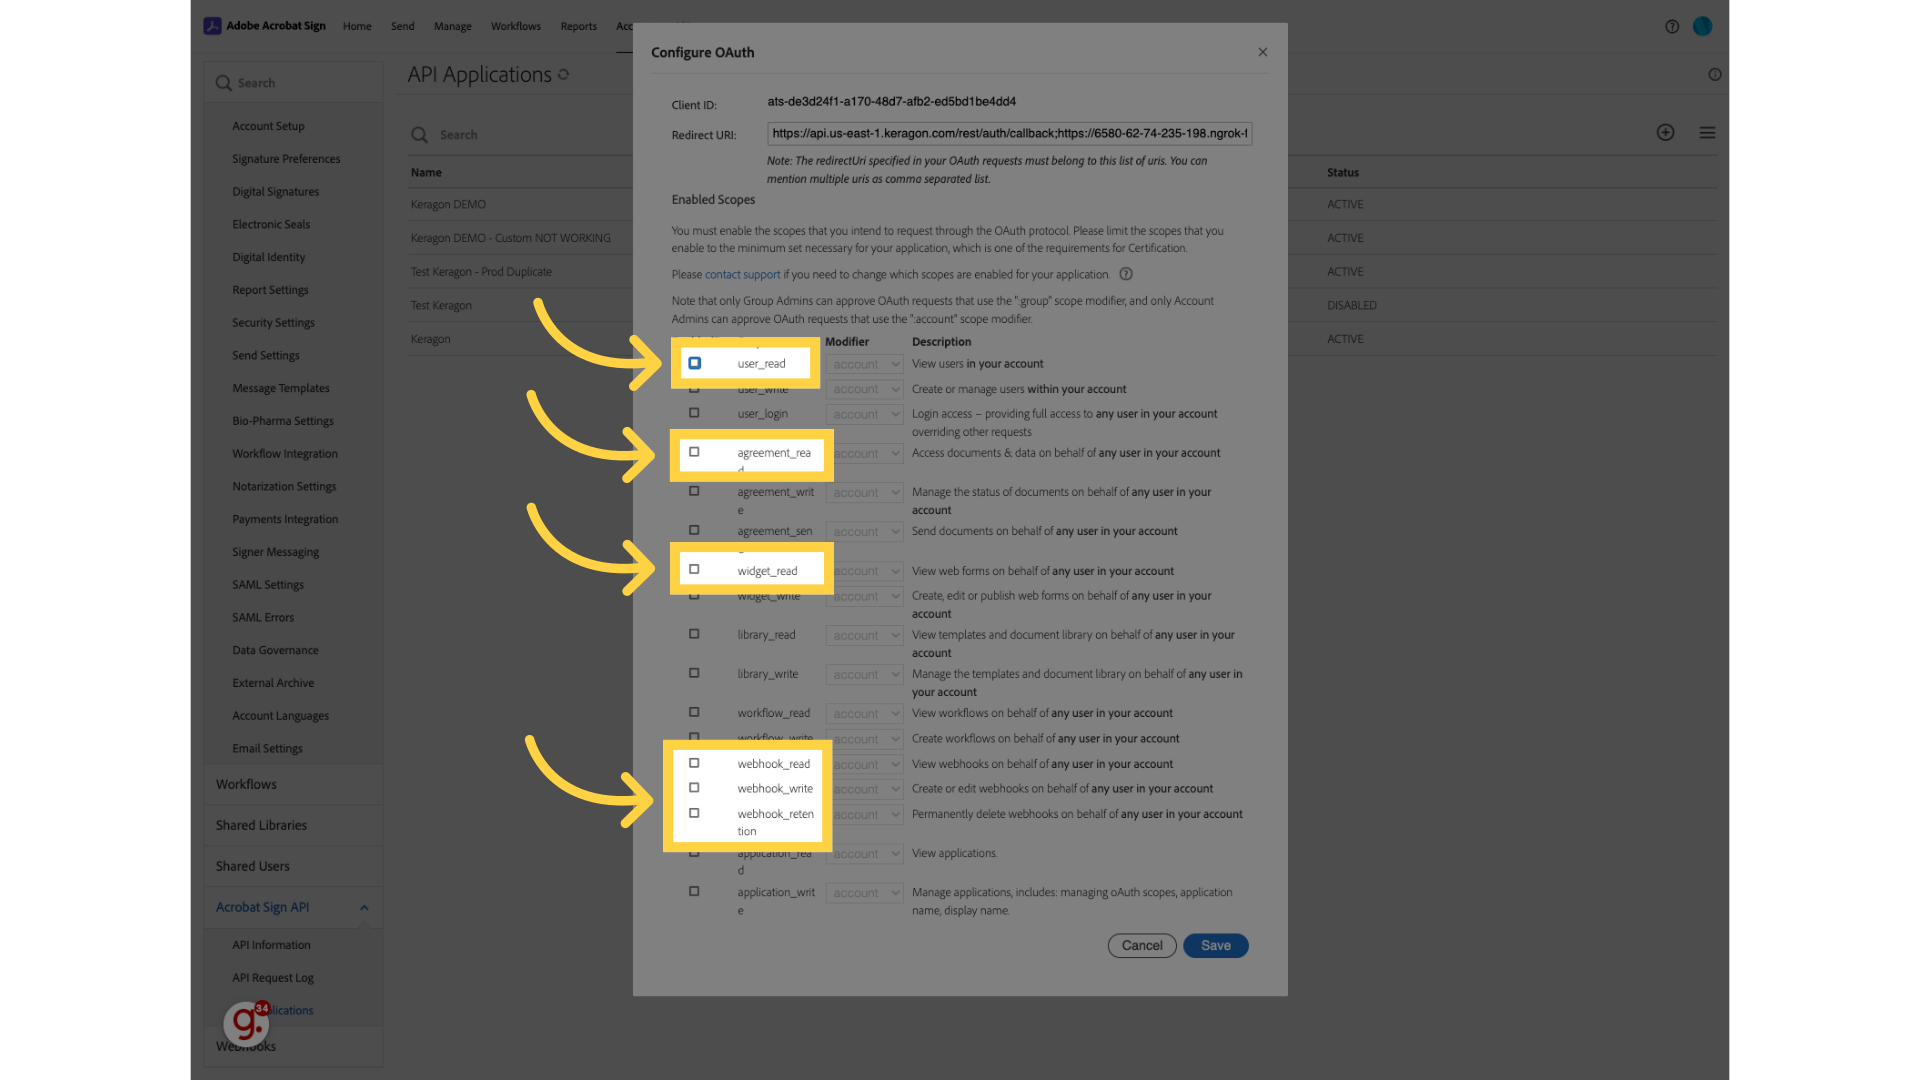Image resolution: width=1920 pixels, height=1080 pixels.
Task: Check the webhook_read scope
Action: (694, 763)
